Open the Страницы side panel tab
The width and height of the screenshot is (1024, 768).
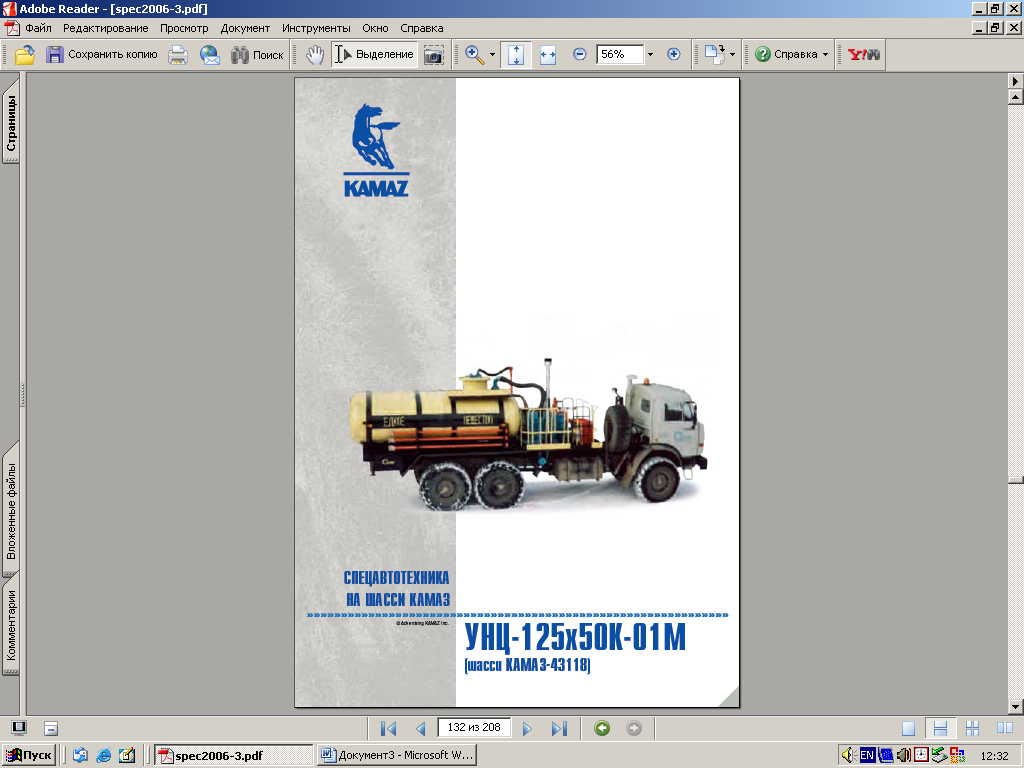[11, 120]
